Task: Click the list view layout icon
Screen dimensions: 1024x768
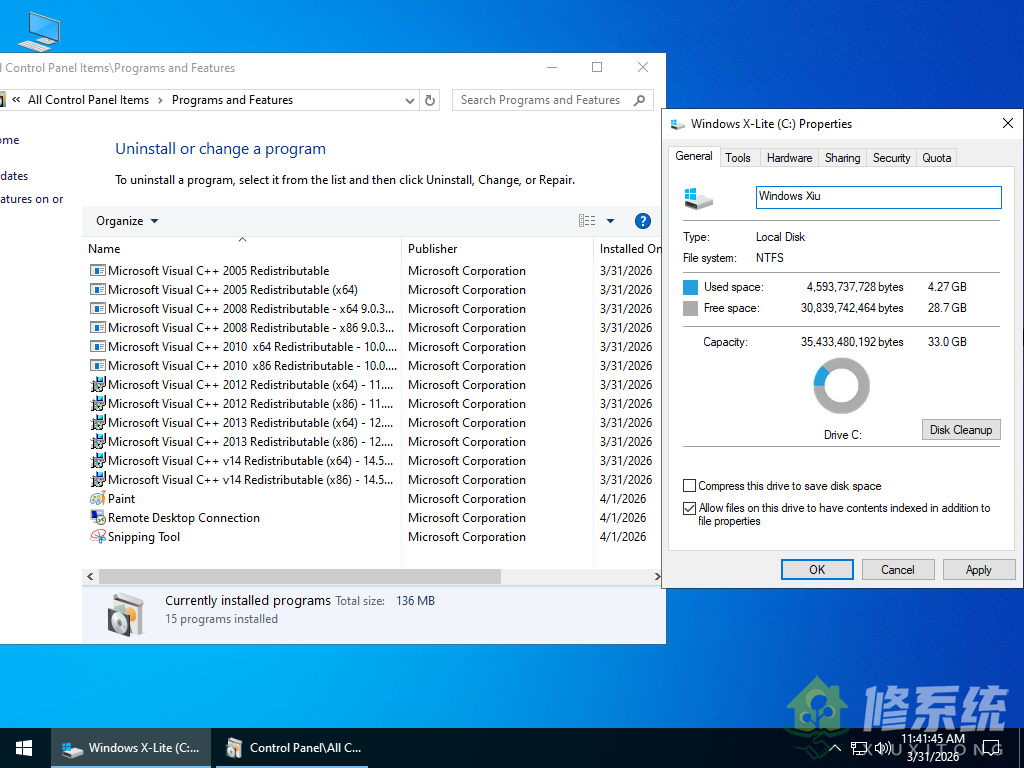Action: [587, 220]
